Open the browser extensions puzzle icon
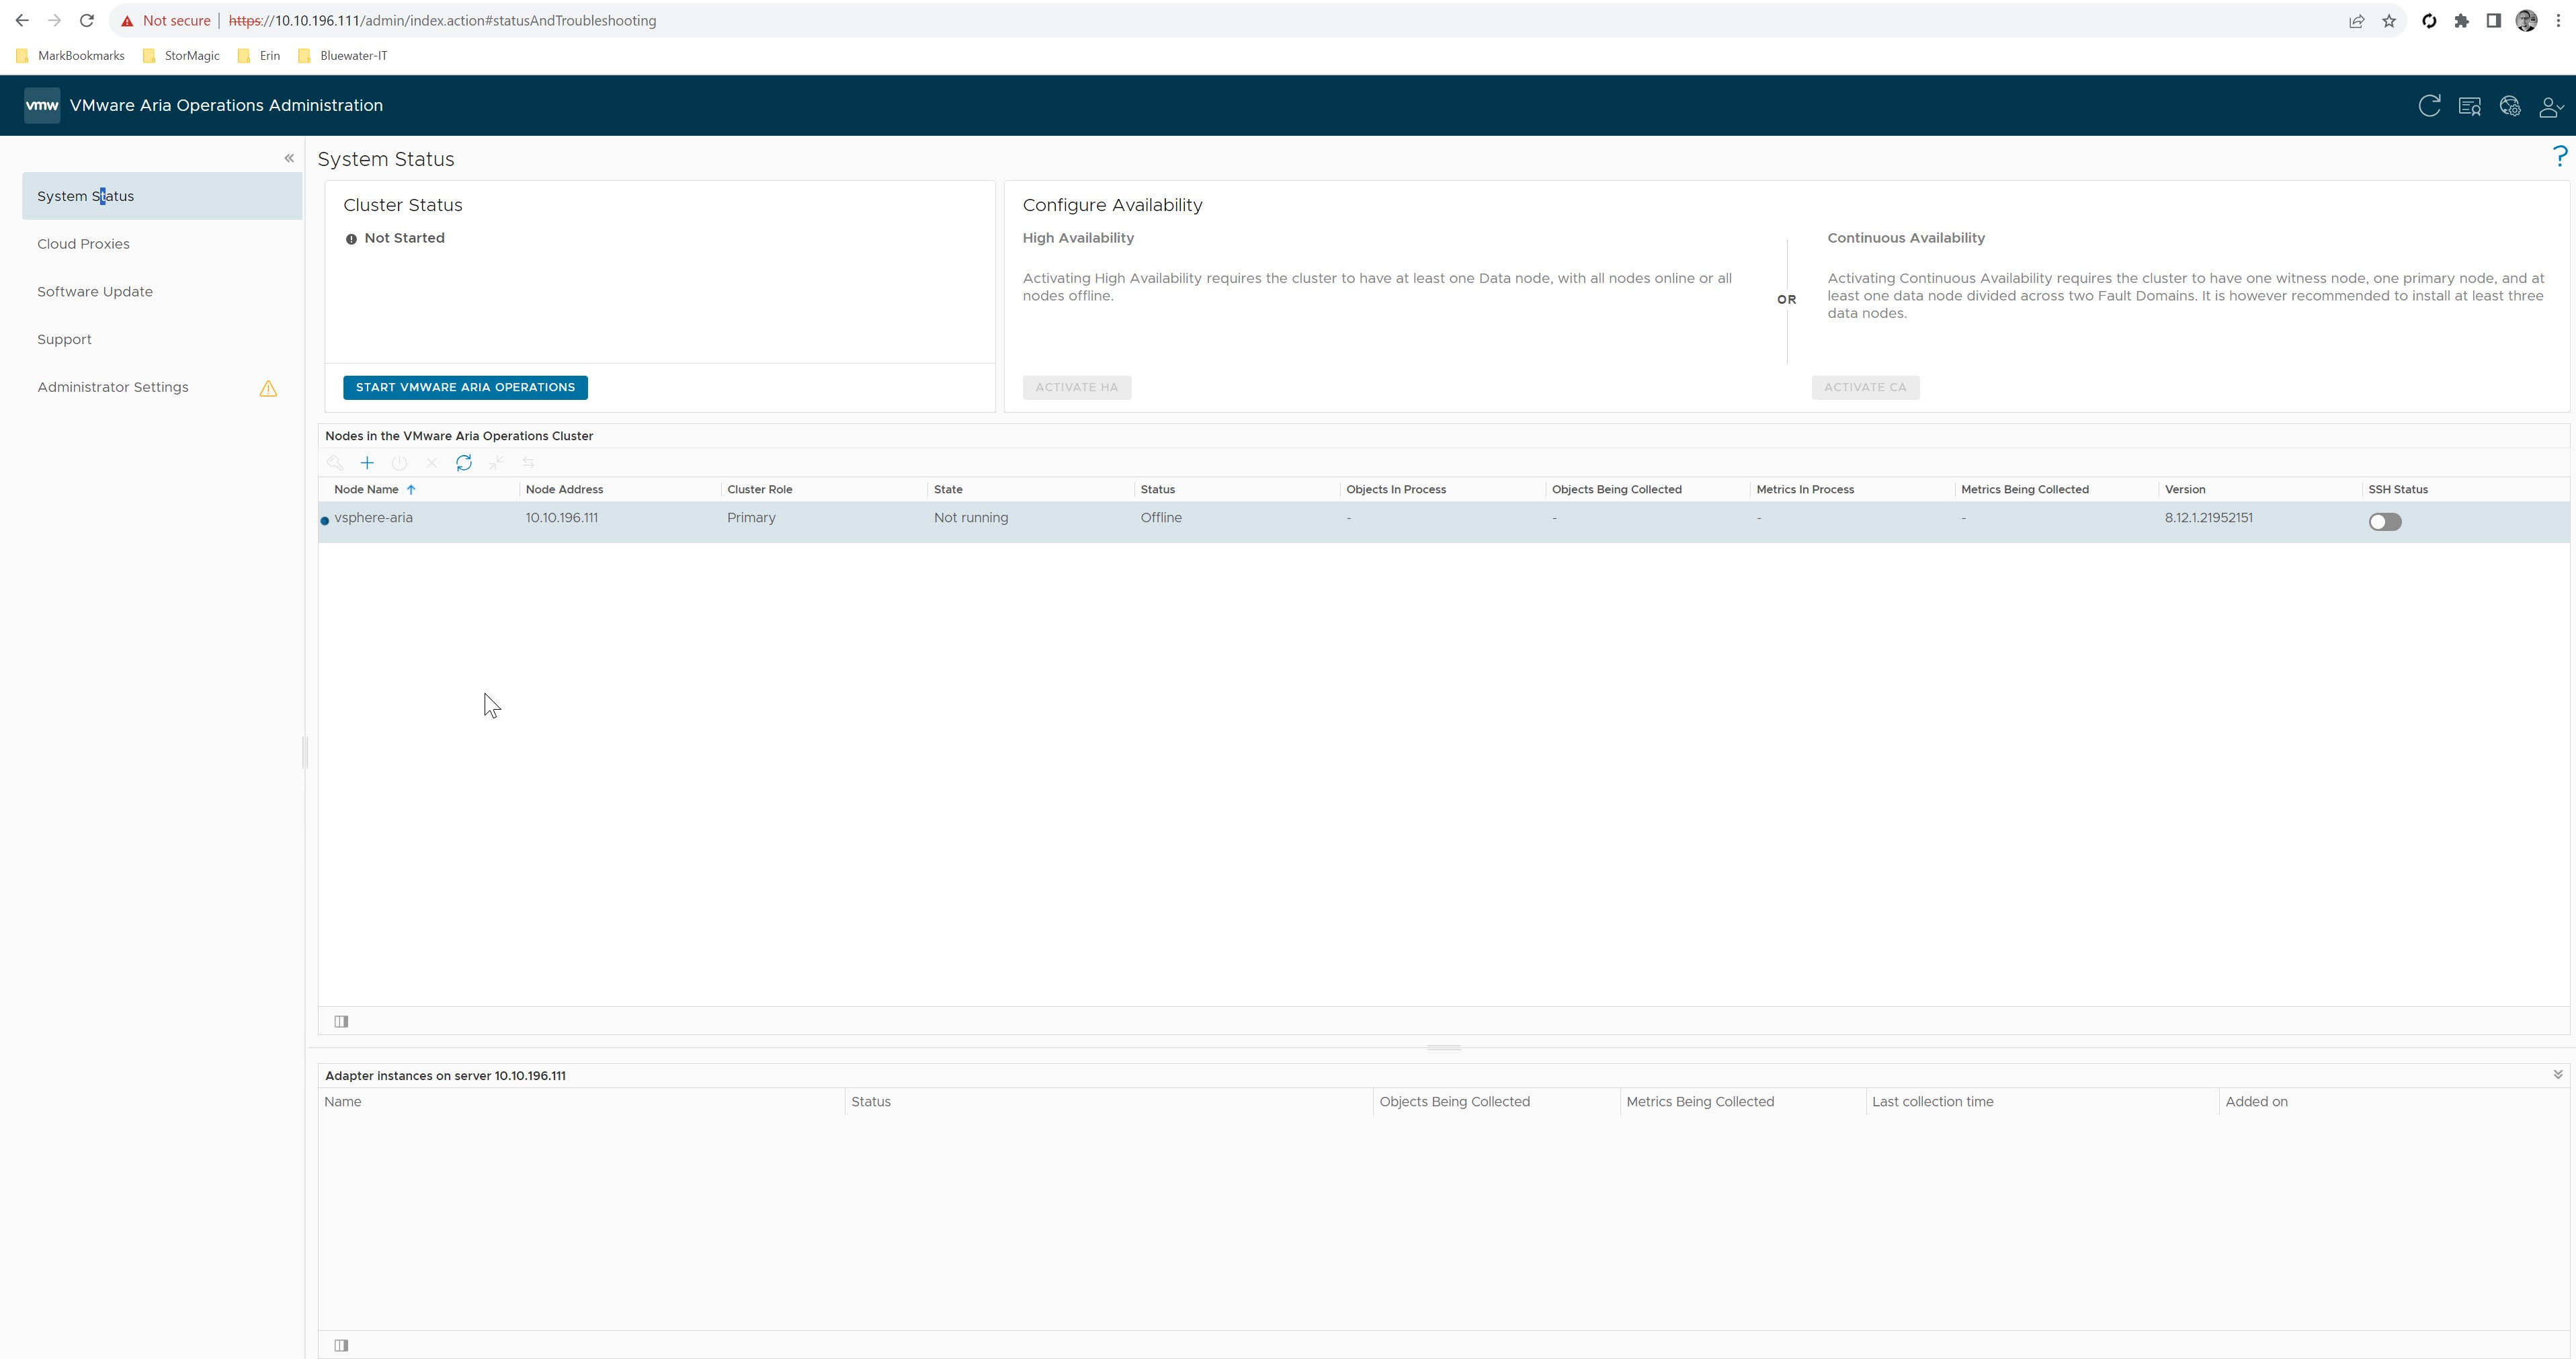 click(x=2462, y=21)
